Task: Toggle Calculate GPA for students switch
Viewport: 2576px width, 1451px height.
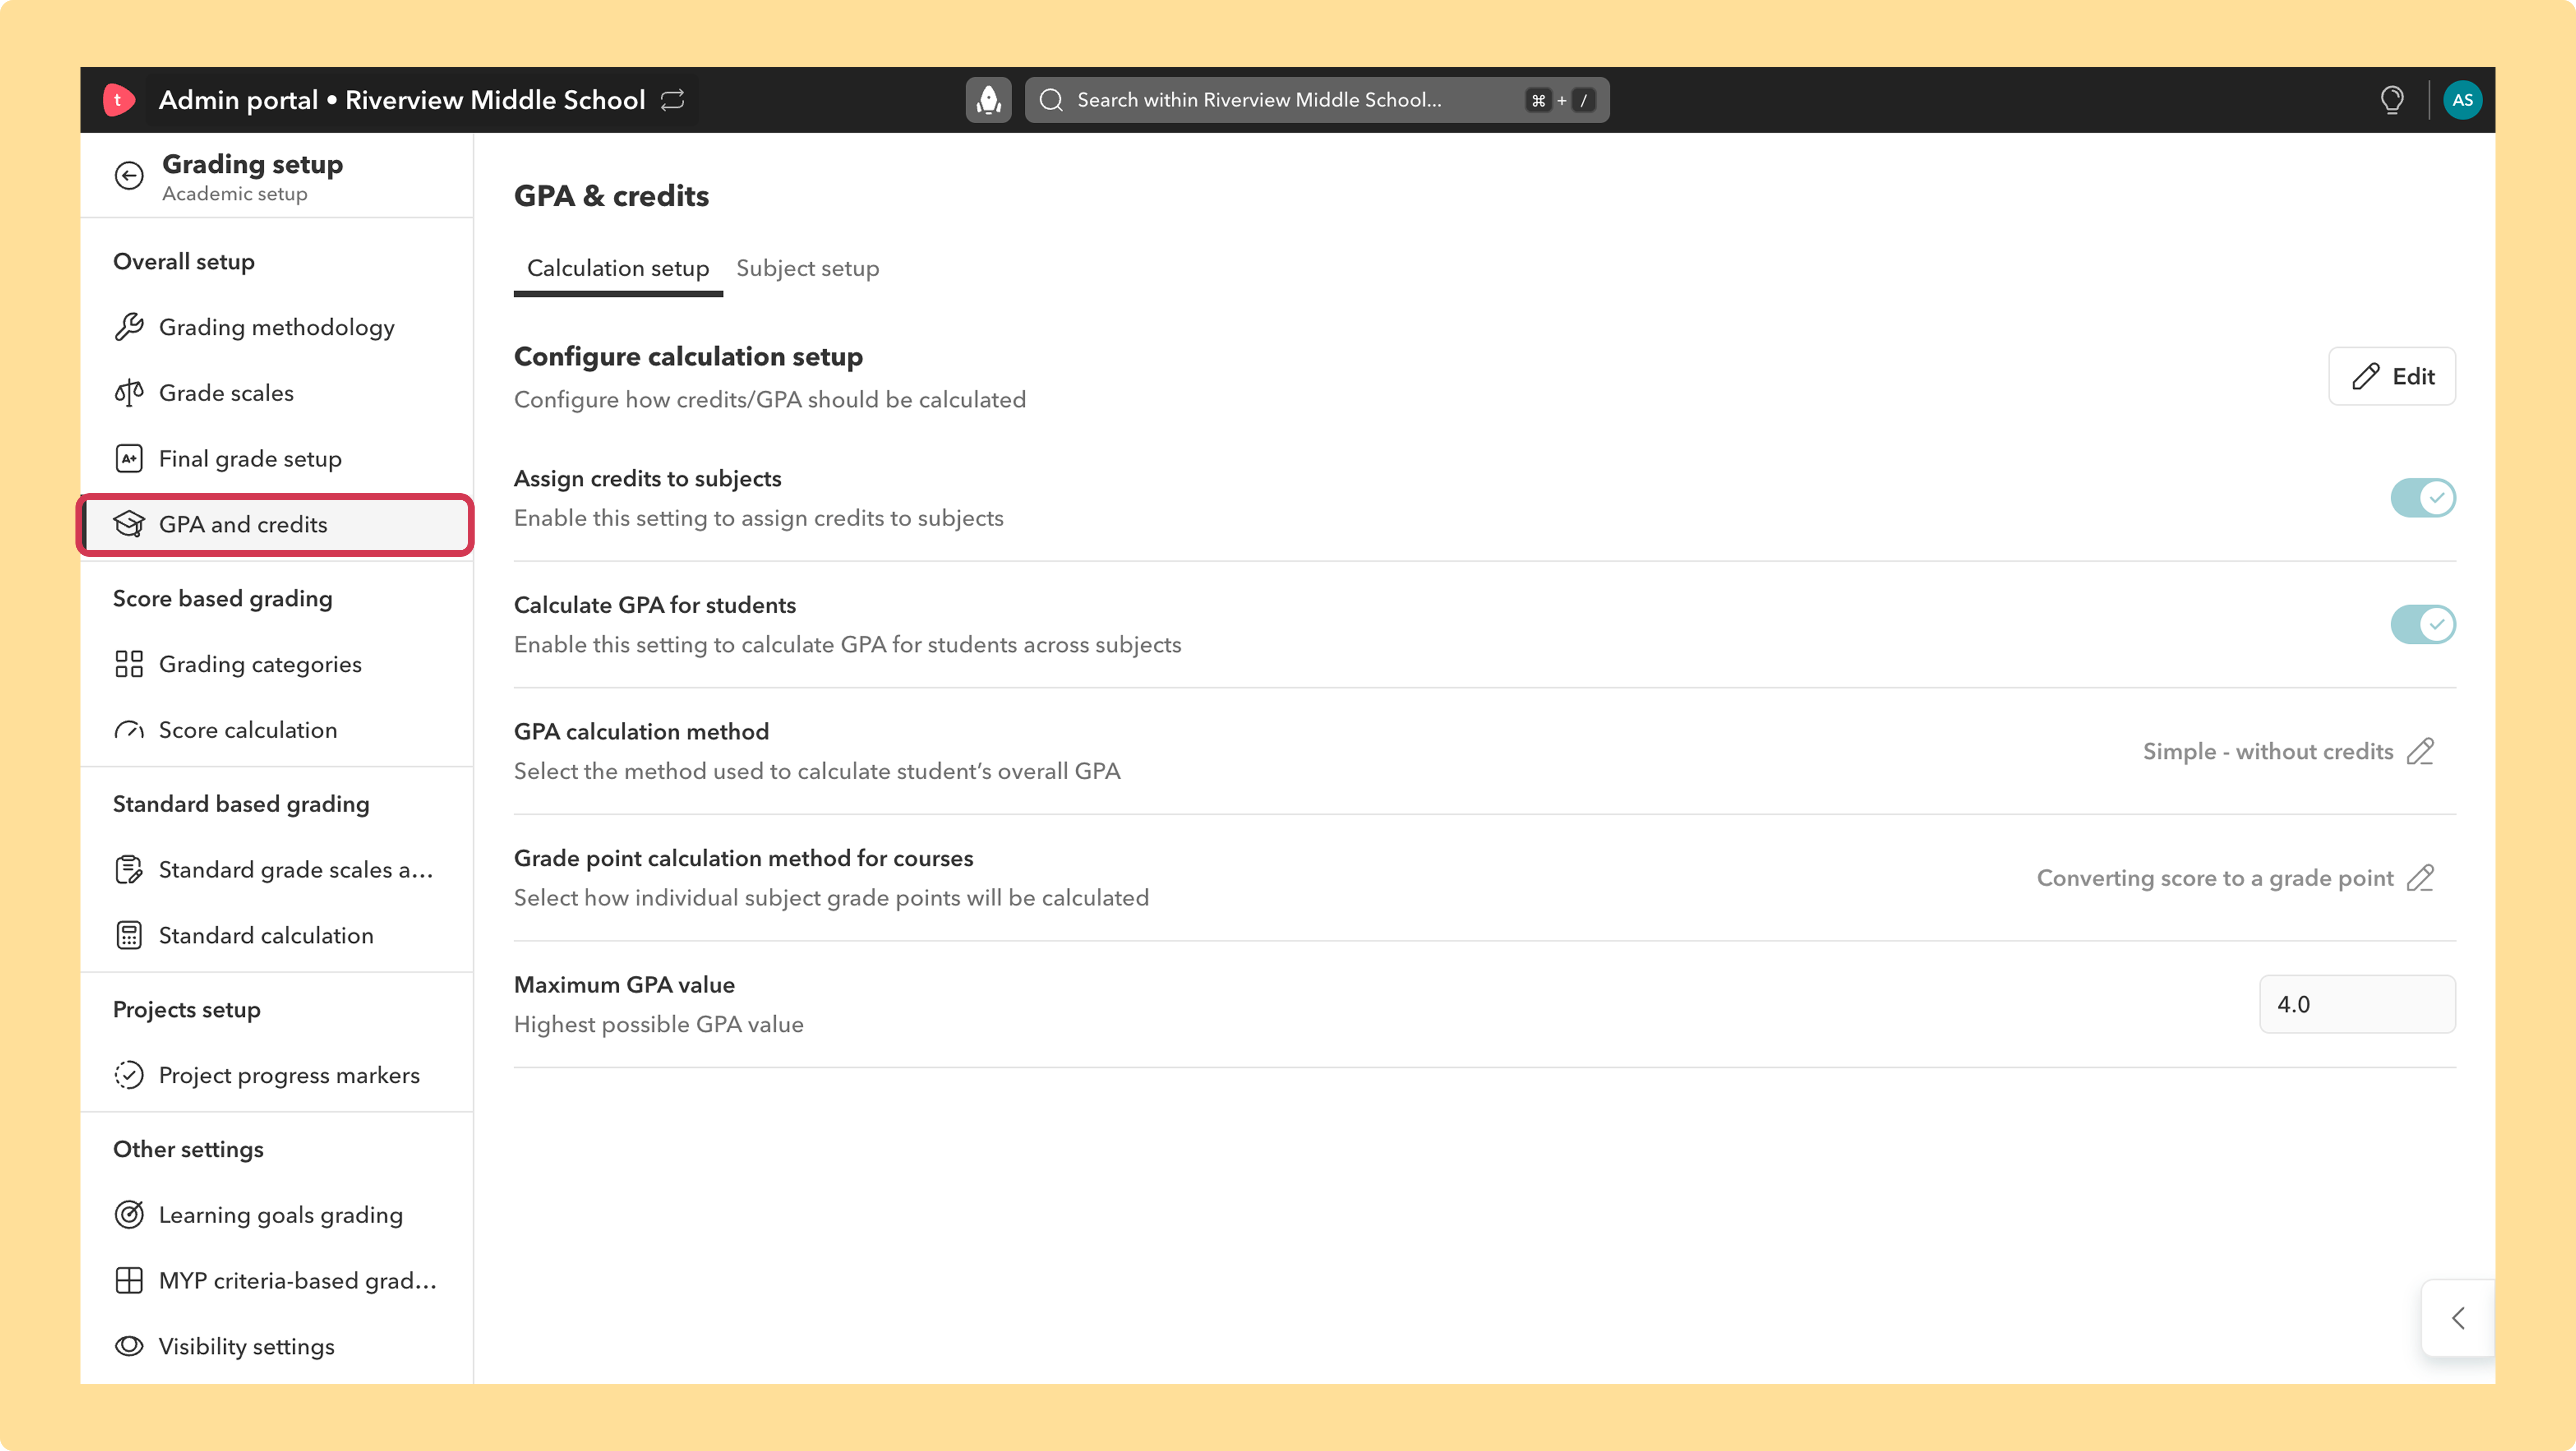Action: (x=2423, y=625)
